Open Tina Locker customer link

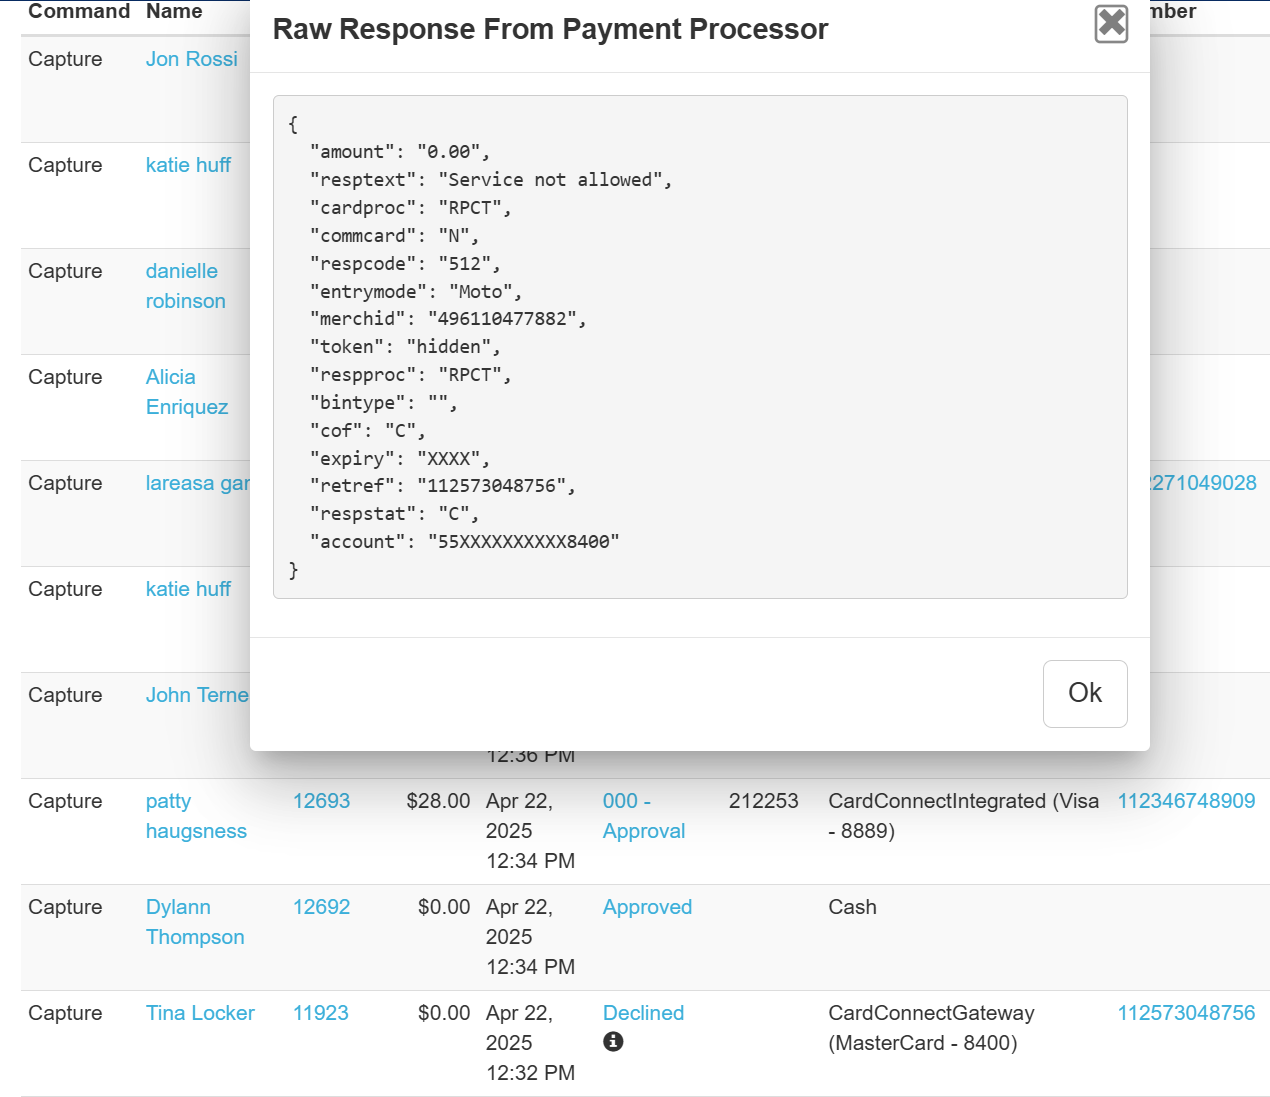tap(200, 1013)
